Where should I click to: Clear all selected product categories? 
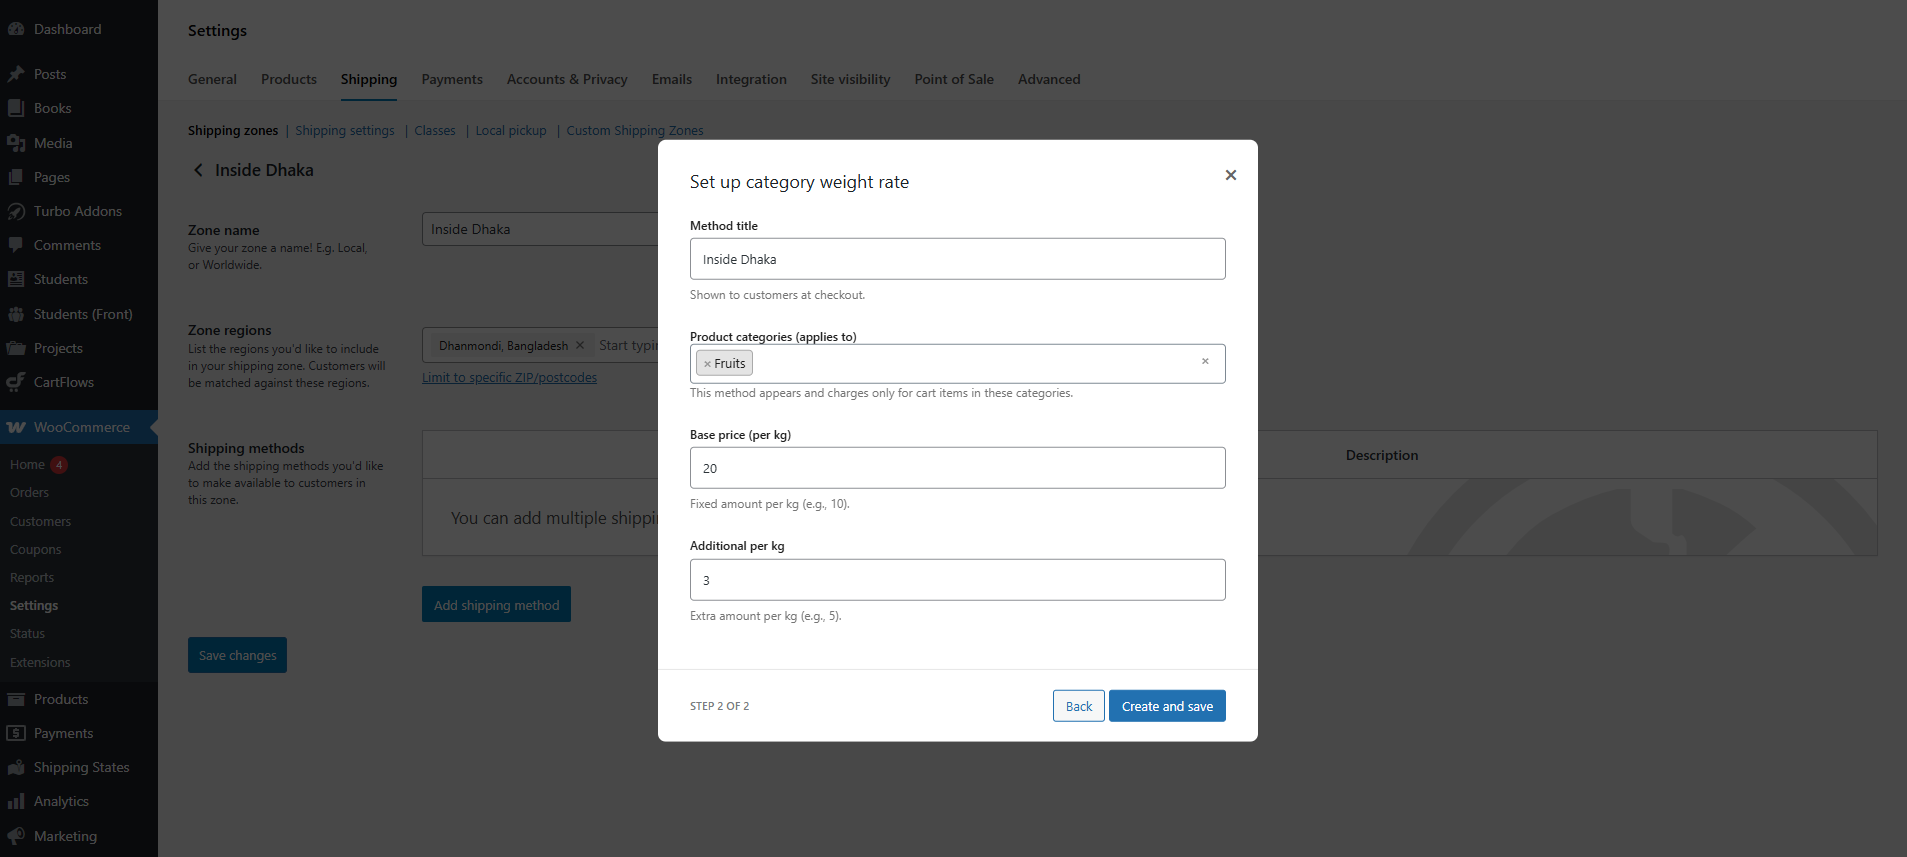1205,362
